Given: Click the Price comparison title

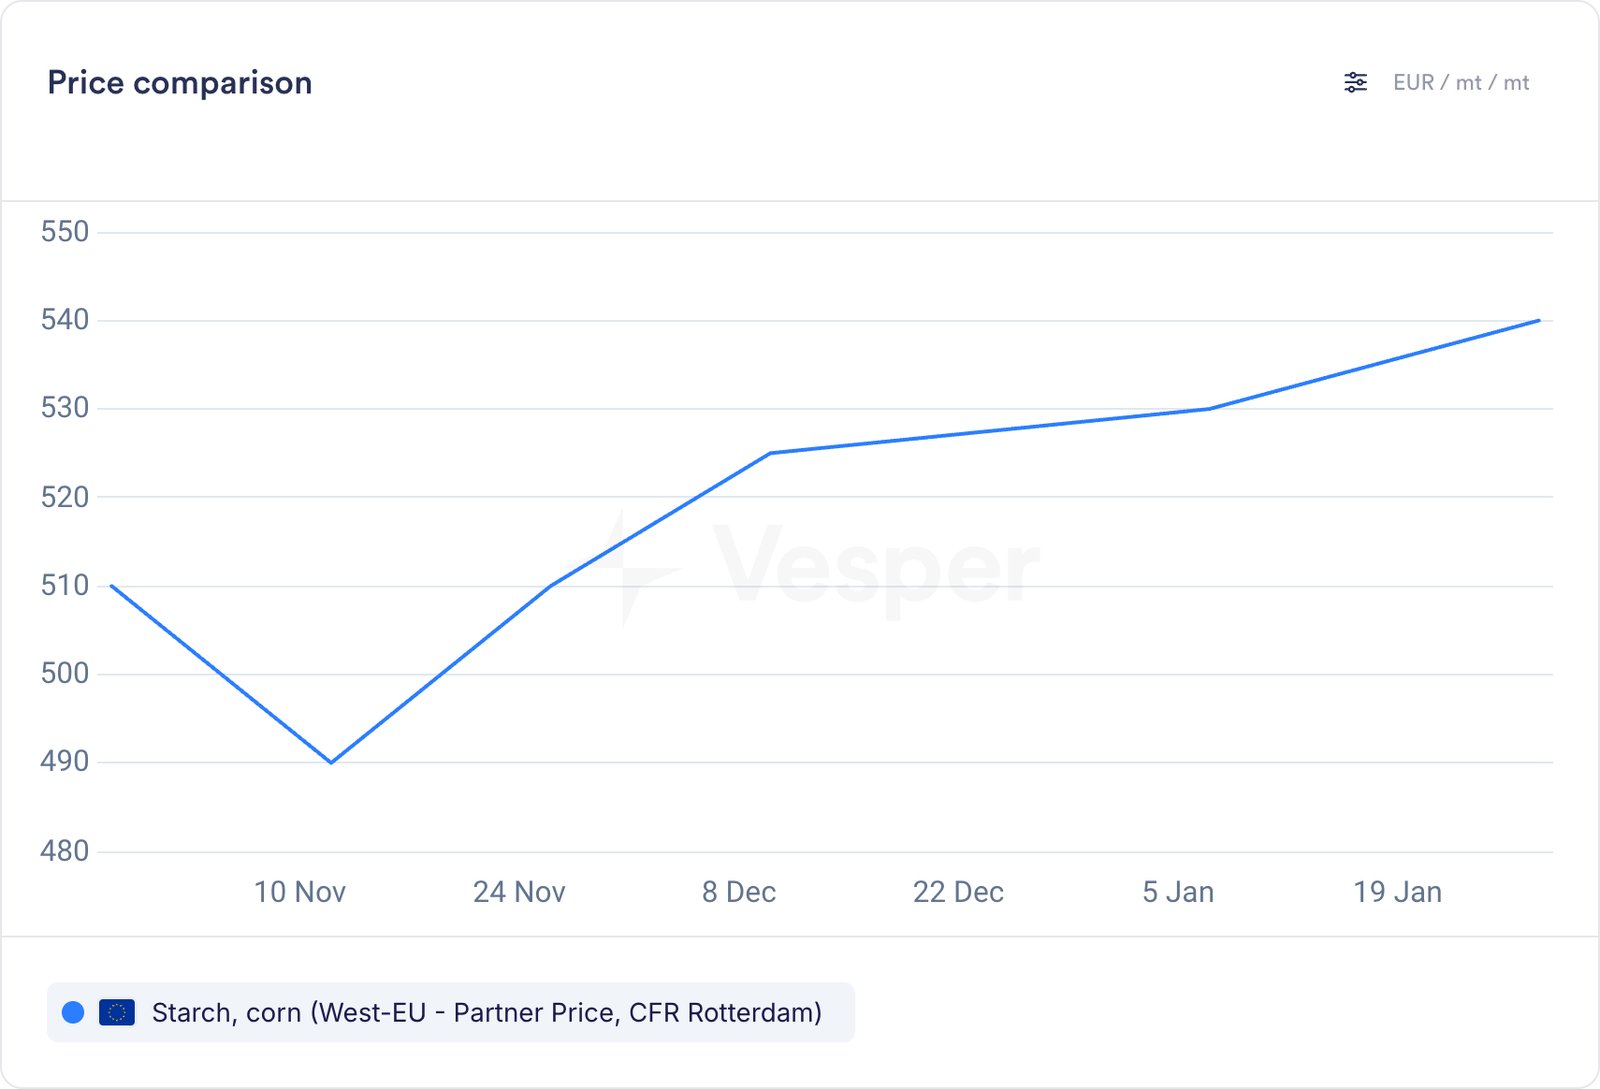Looking at the screenshot, I should coord(180,83).
